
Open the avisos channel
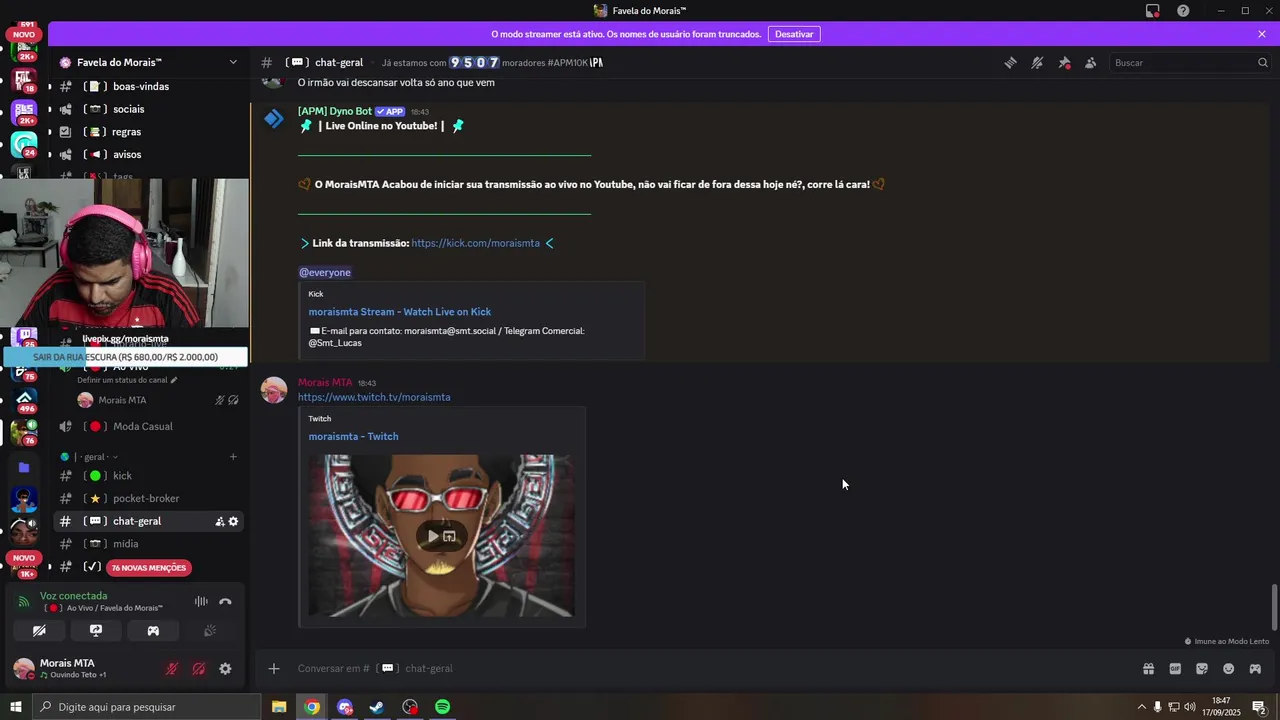[x=127, y=155]
